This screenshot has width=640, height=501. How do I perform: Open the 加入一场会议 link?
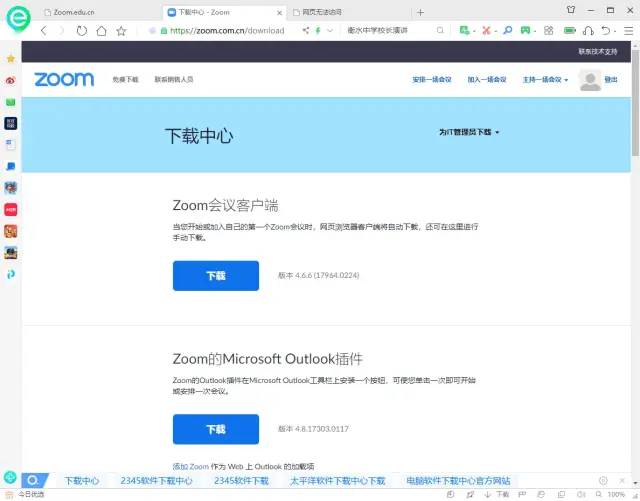point(487,80)
